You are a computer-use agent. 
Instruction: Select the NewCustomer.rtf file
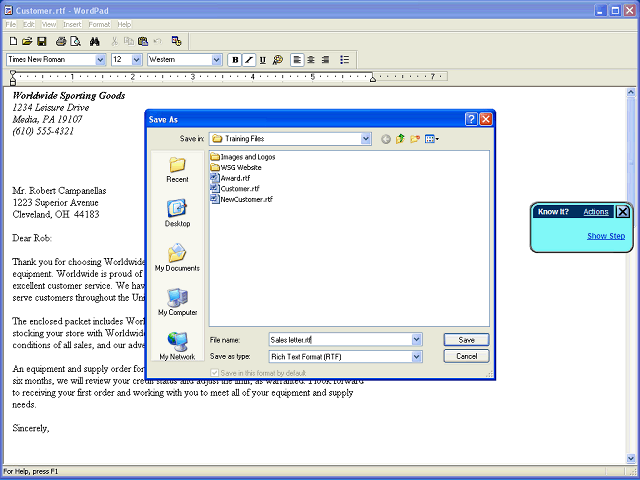[242, 199]
